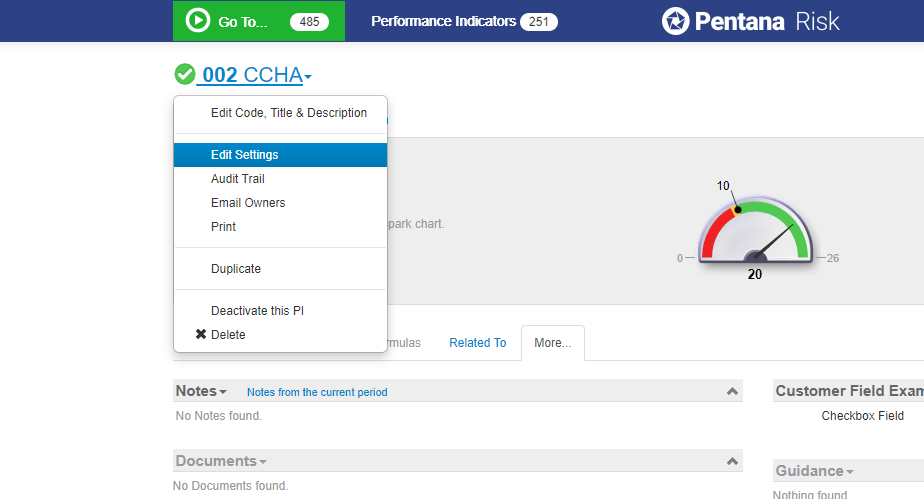
Task: Choose Edit Settings from the menu
Action: [280, 155]
